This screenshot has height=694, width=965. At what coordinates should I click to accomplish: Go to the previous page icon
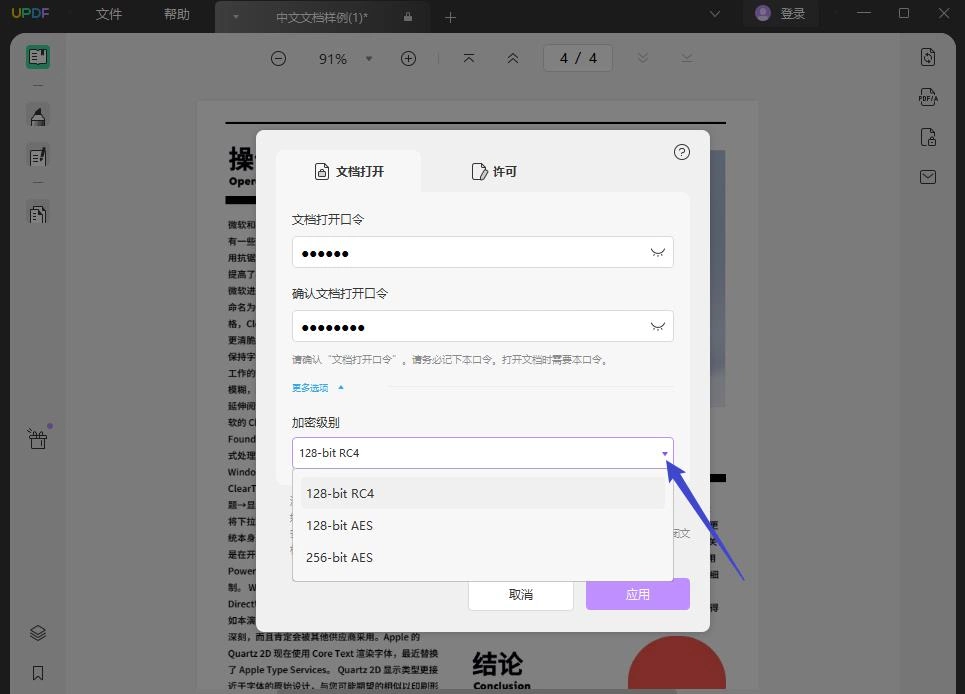[x=513, y=58]
